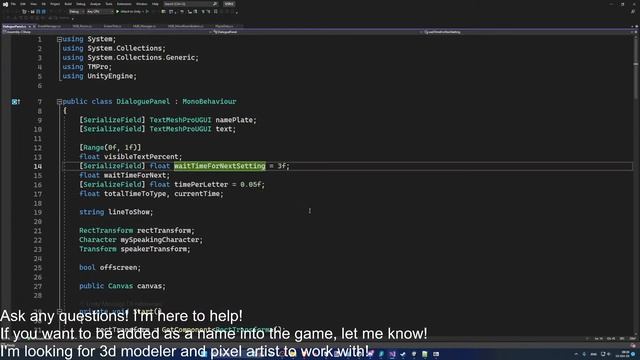
Task: Open the Git menu
Action: [x=44, y=4]
